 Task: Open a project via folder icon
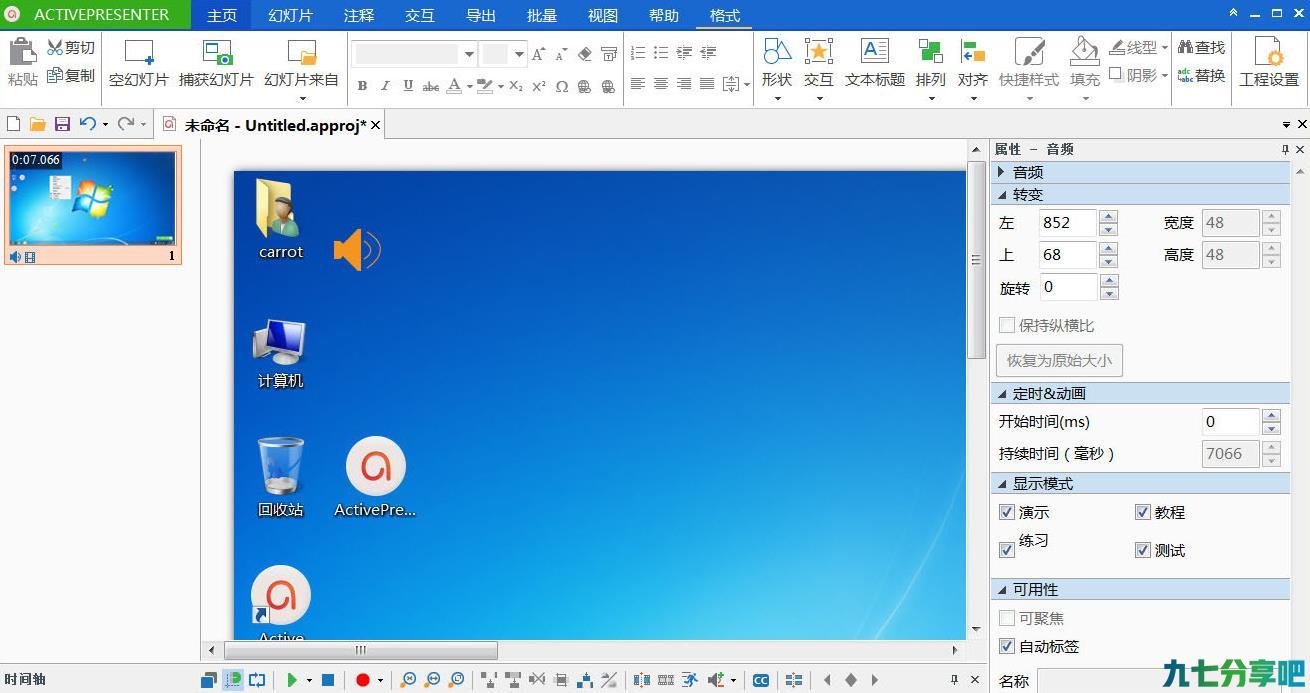coord(37,124)
